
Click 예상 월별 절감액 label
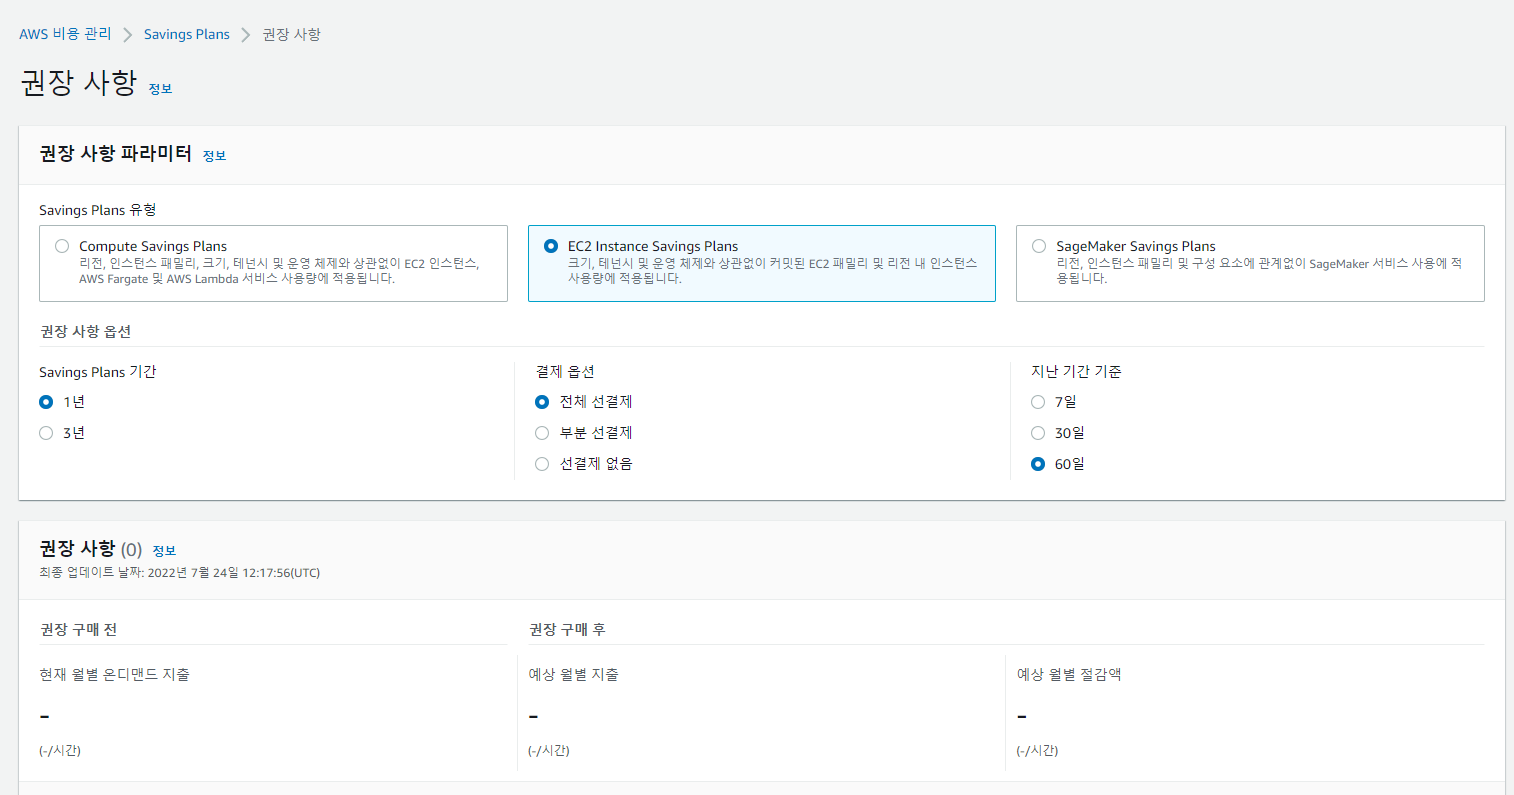(1069, 675)
